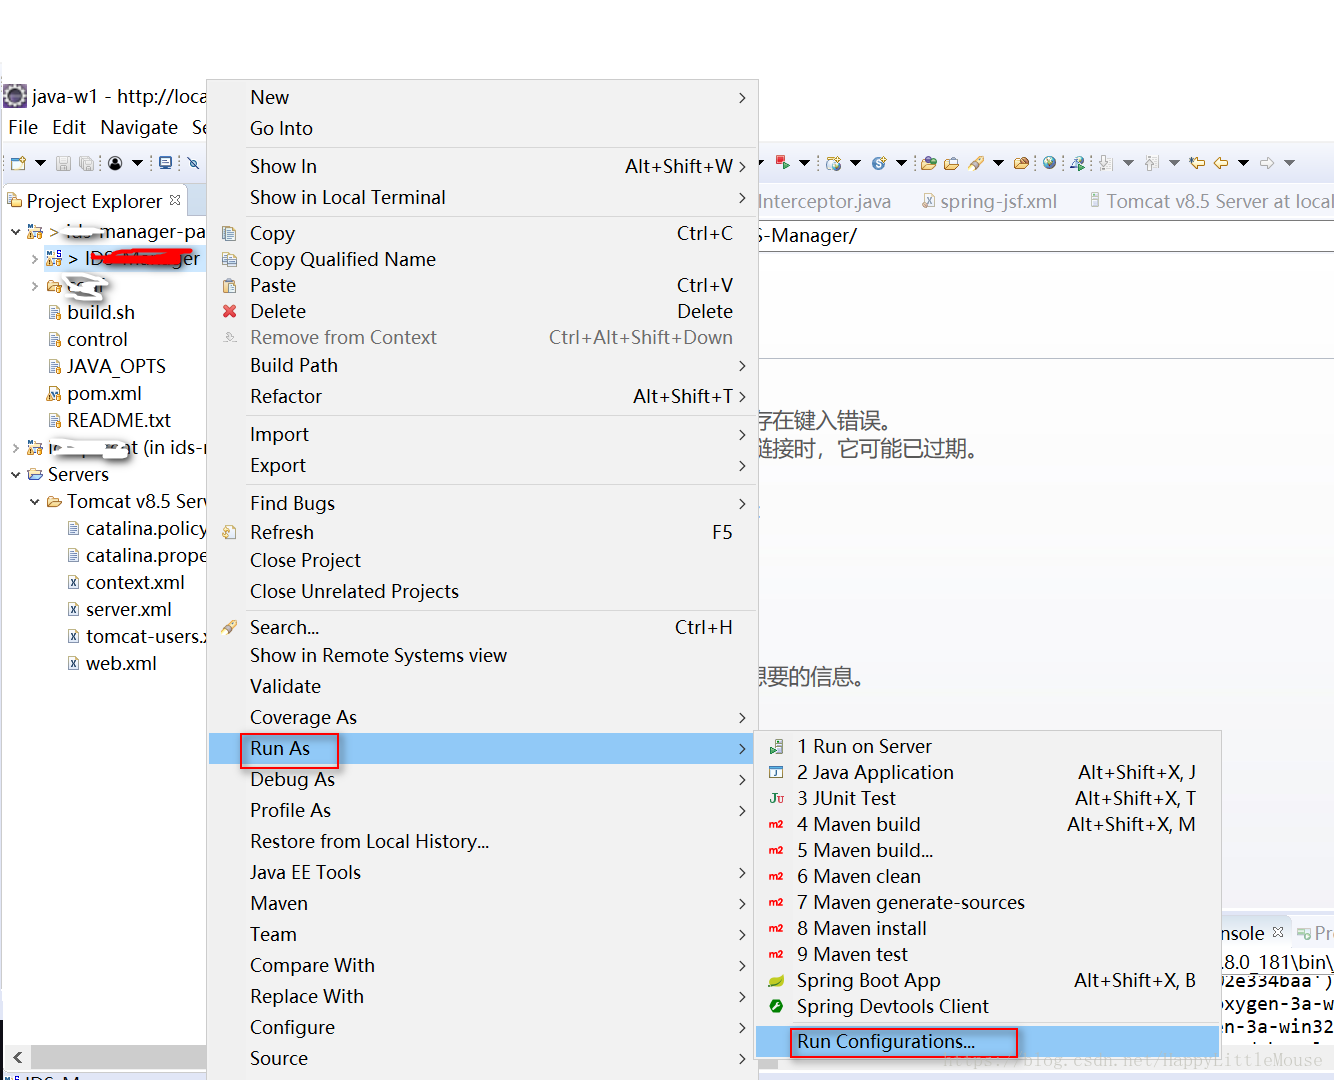Select Close Project in the context menu
The width and height of the screenshot is (1334, 1080).
point(481,560)
